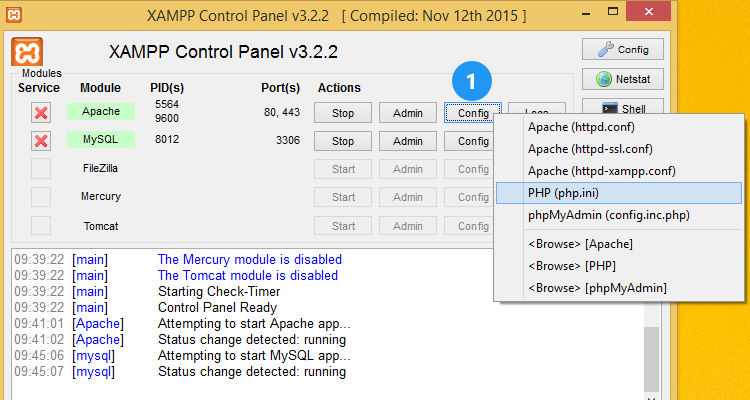
Task: Select Apache (httpd-ssl.conf) menu entry
Action: click(x=618, y=149)
